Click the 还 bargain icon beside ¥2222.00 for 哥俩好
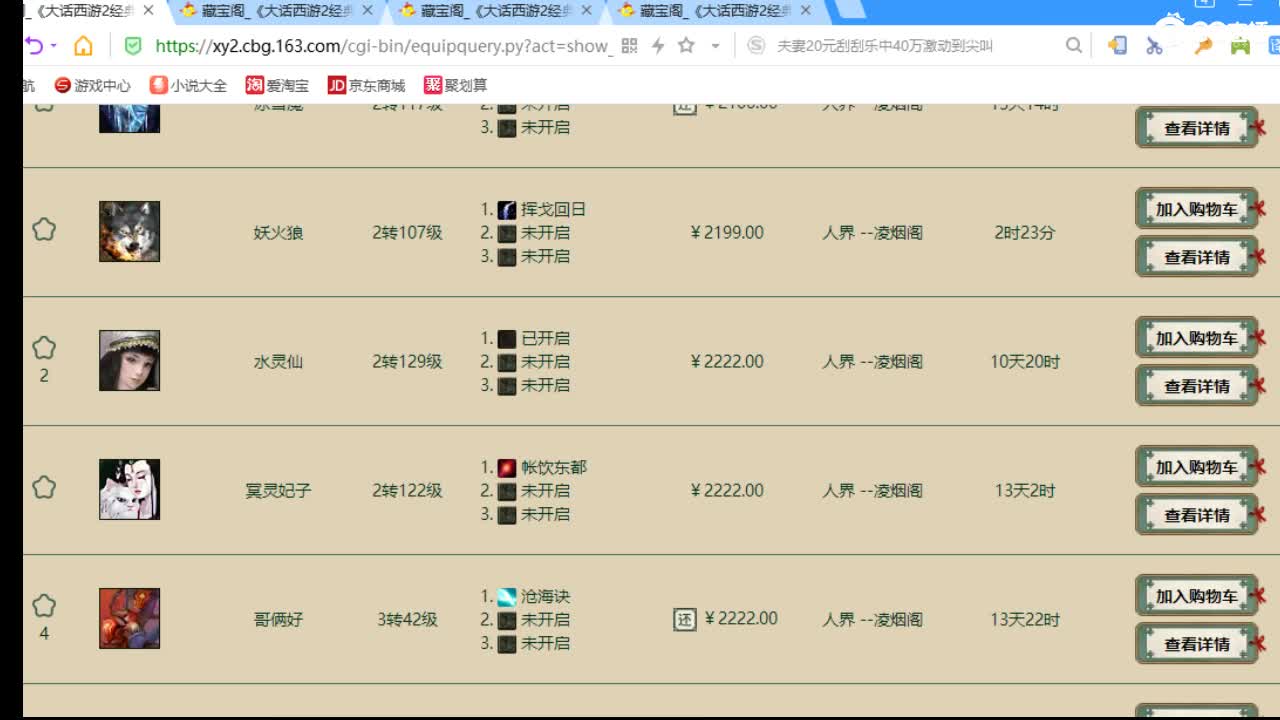Viewport: 1280px width, 720px height. click(684, 619)
